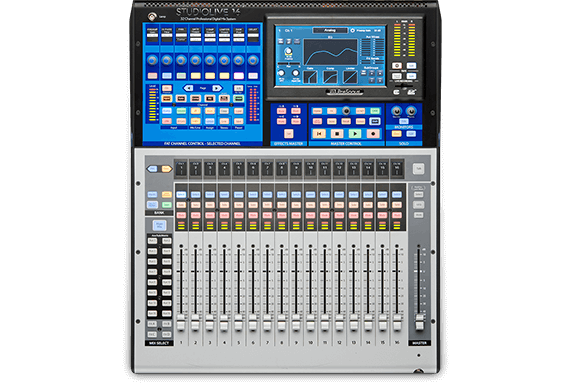Viewport: 570px width, 385px height.
Task: Click the encoder knob in Master Control section
Action: pyautogui.click(x=346, y=111)
